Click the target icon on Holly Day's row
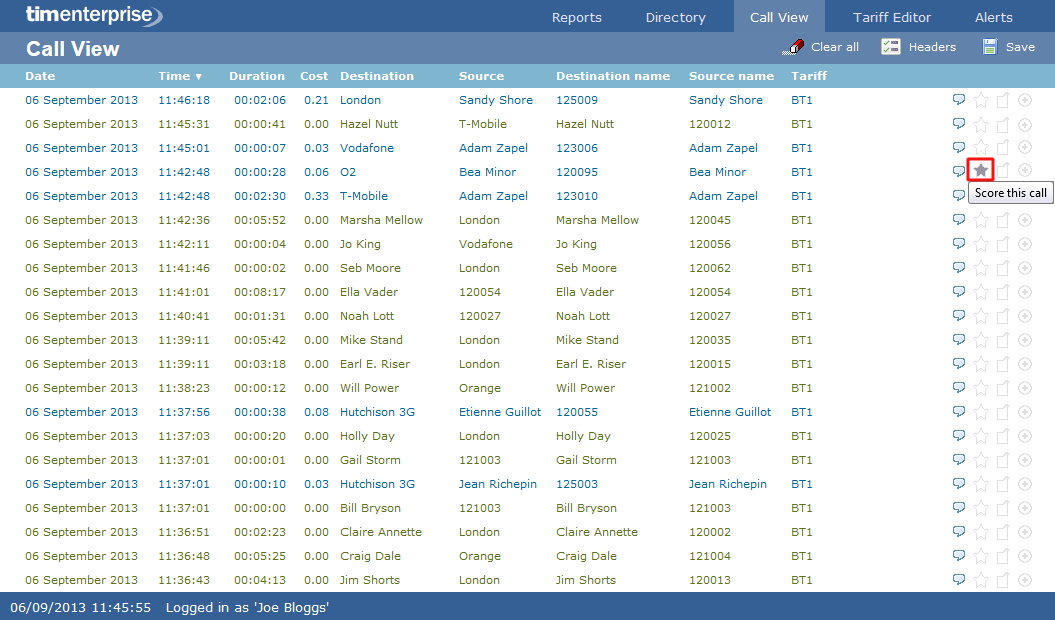1055x620 pixels. 1024,436
